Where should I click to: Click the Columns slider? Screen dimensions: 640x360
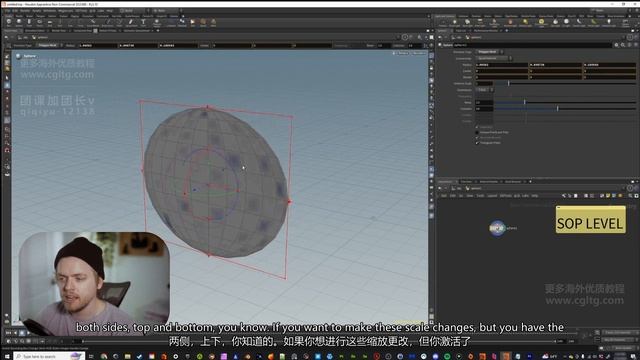[565, 109]
